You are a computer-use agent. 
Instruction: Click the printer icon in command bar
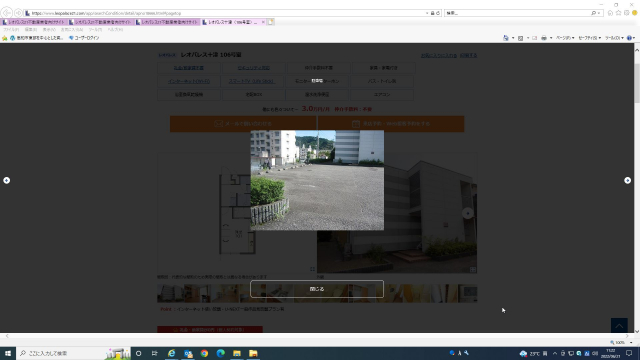(x=544, y=38)
